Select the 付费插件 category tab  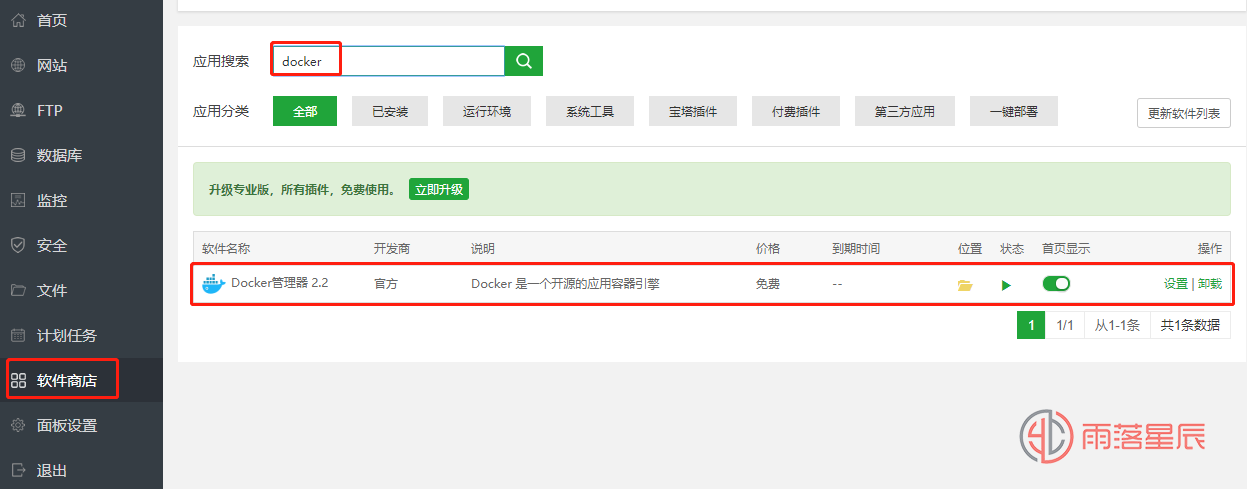pyautogui.click(x=796, y=111)
